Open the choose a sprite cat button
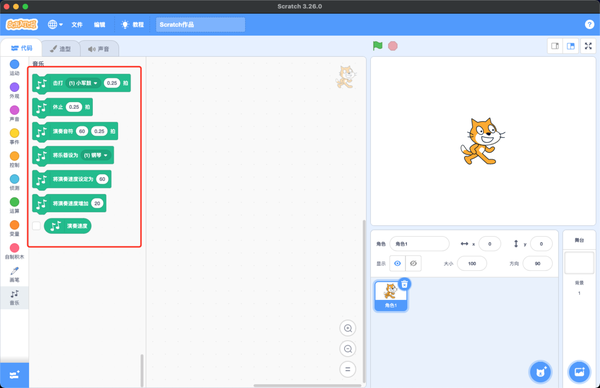Screen dimensions: 600x388 (x=540, y=372)
